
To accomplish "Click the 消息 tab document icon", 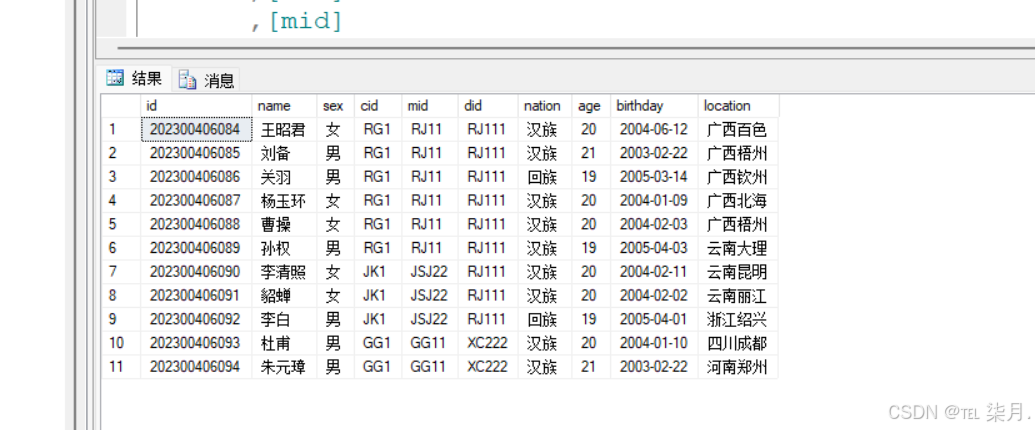I will coord(187,81).
